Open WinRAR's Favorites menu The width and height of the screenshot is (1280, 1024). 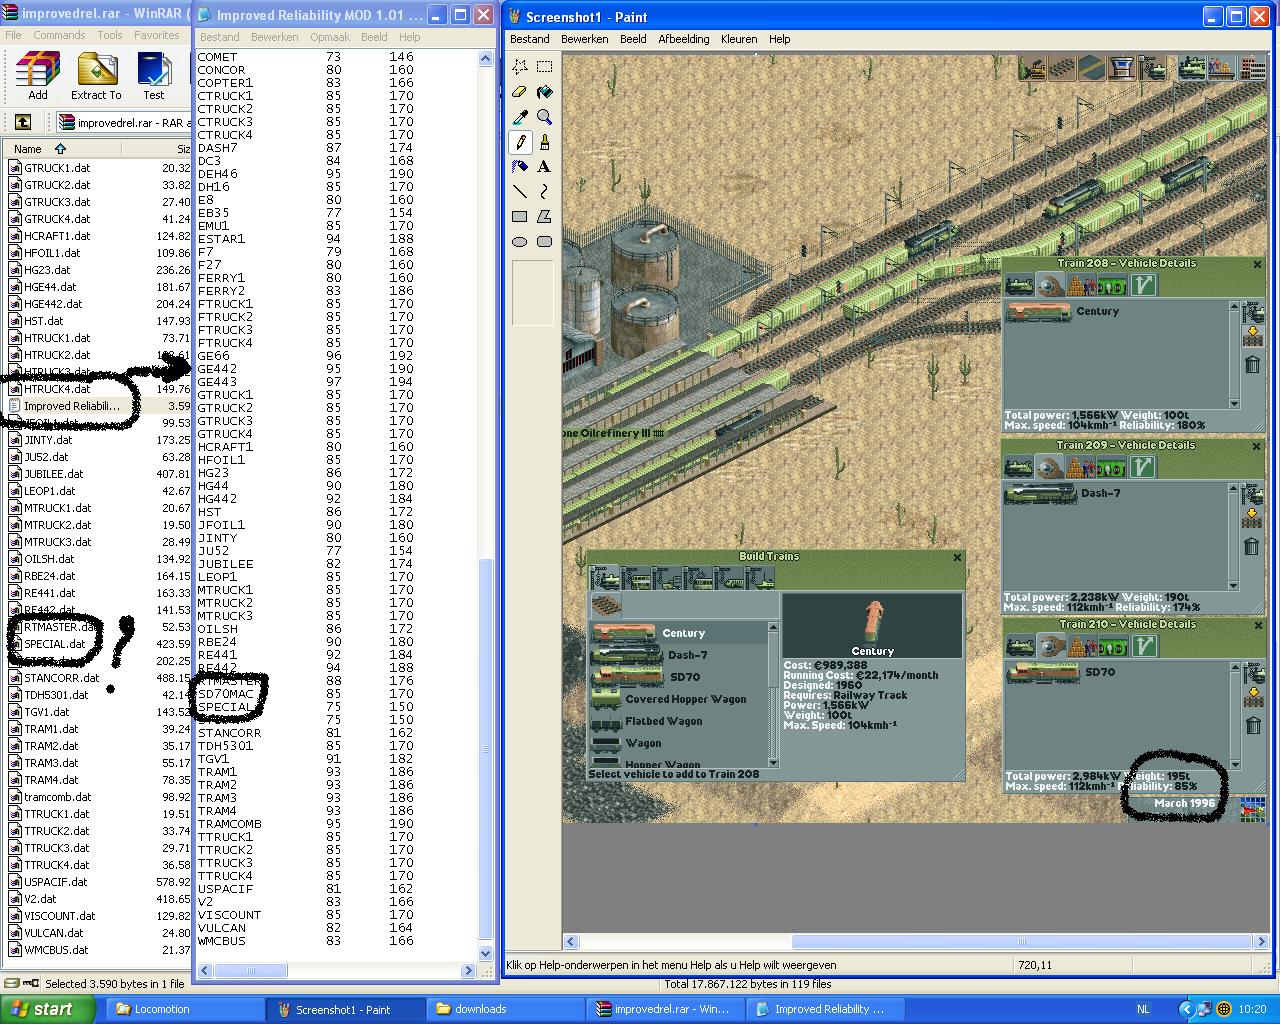coord(157,35)
